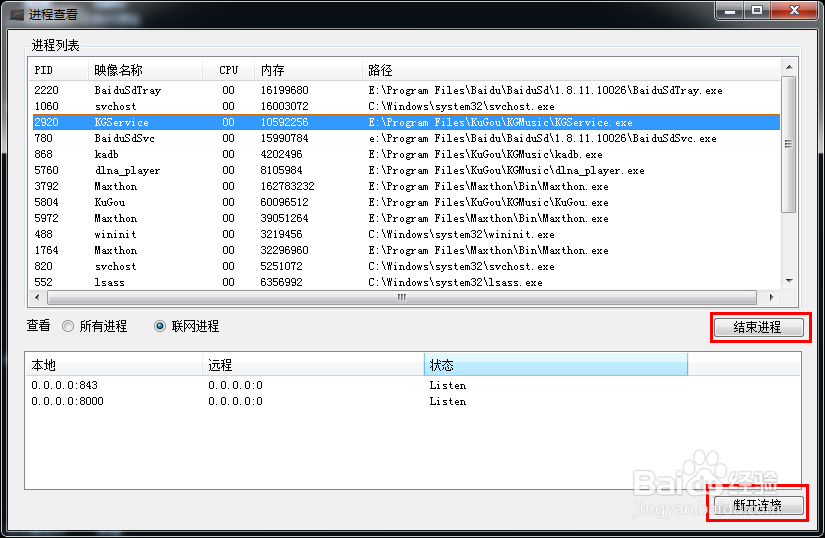This screenshot has width=825, height=538.
Task: Click the 进程查看 window title icon
Action: pos(17,14)
